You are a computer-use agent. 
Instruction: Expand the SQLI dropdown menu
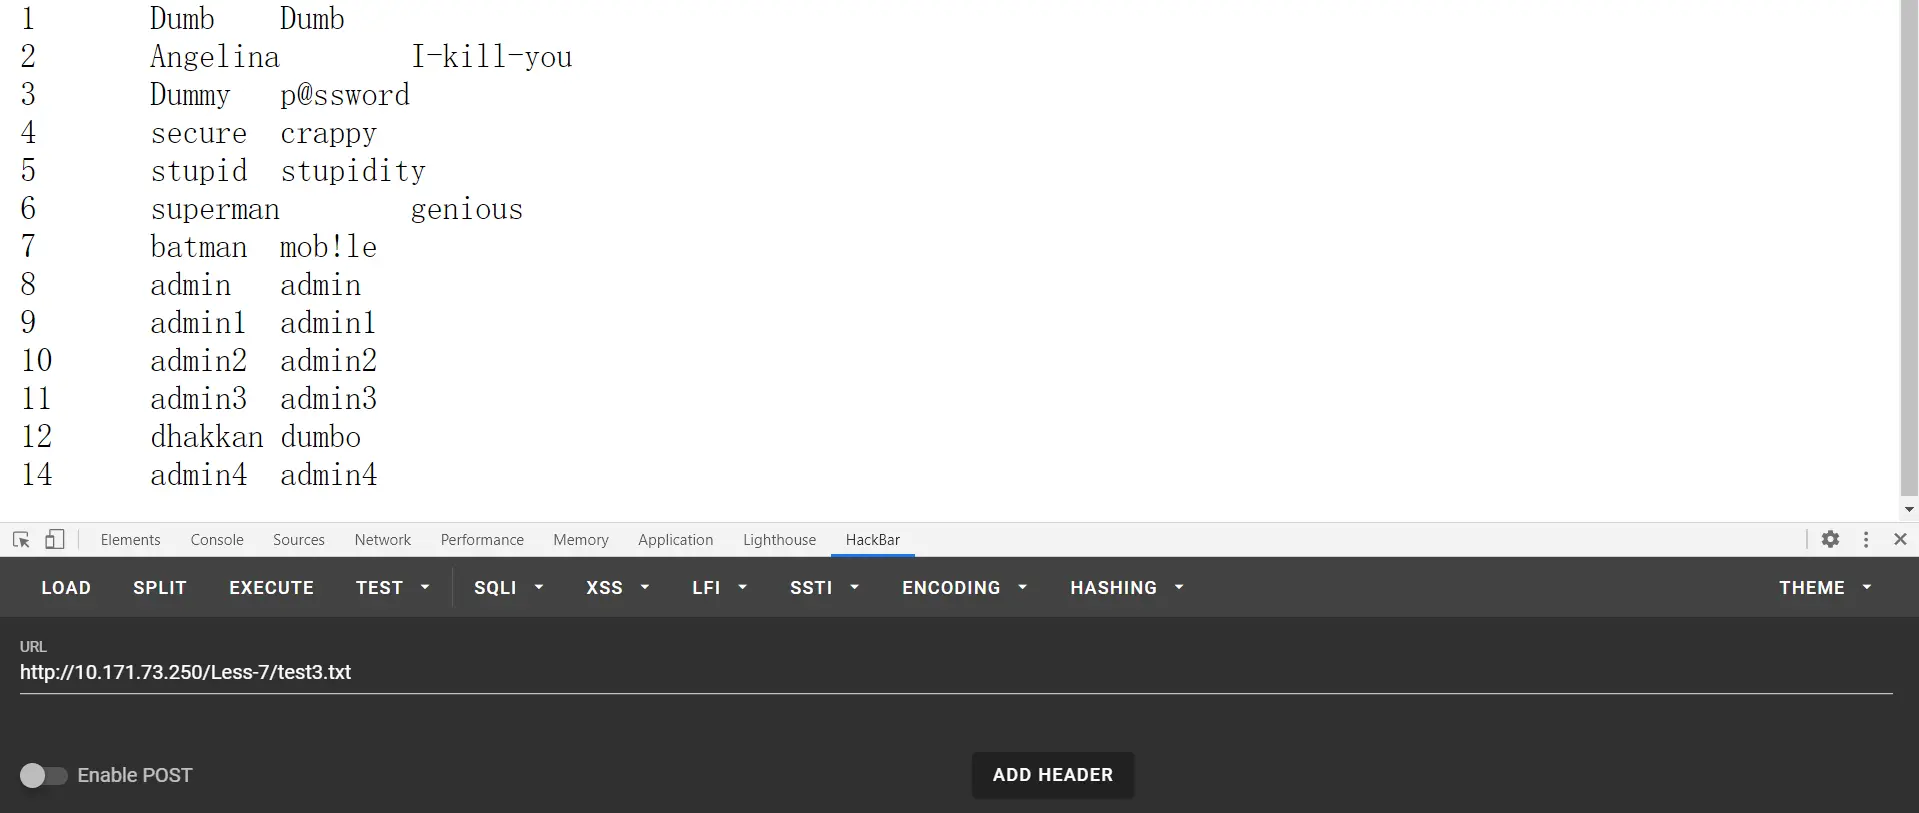pyautogui.click(x=508, y=588)
